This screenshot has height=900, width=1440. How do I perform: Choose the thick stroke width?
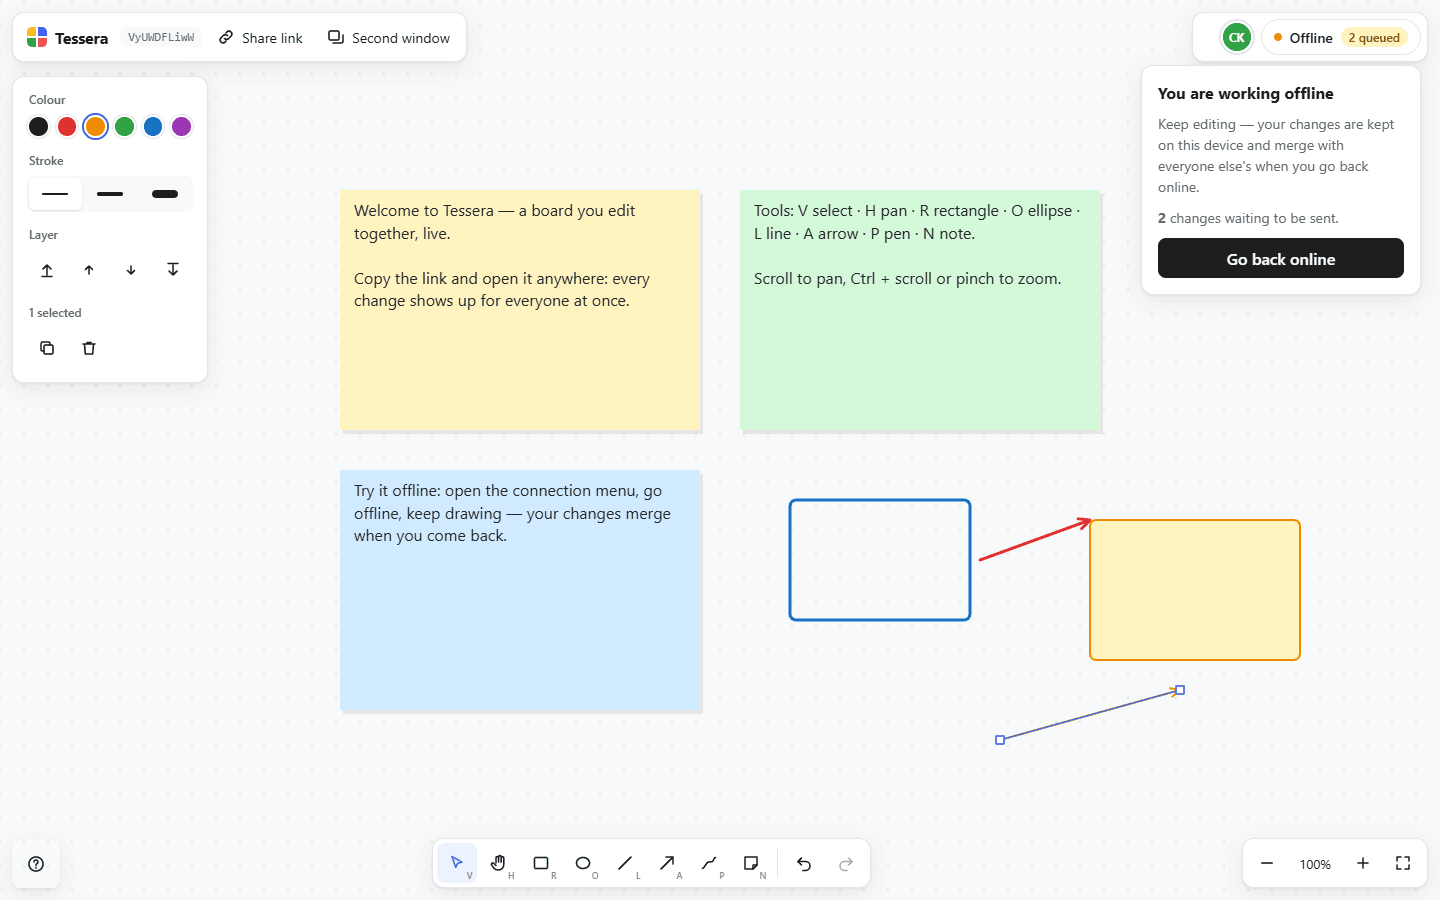tap(165, 194)
